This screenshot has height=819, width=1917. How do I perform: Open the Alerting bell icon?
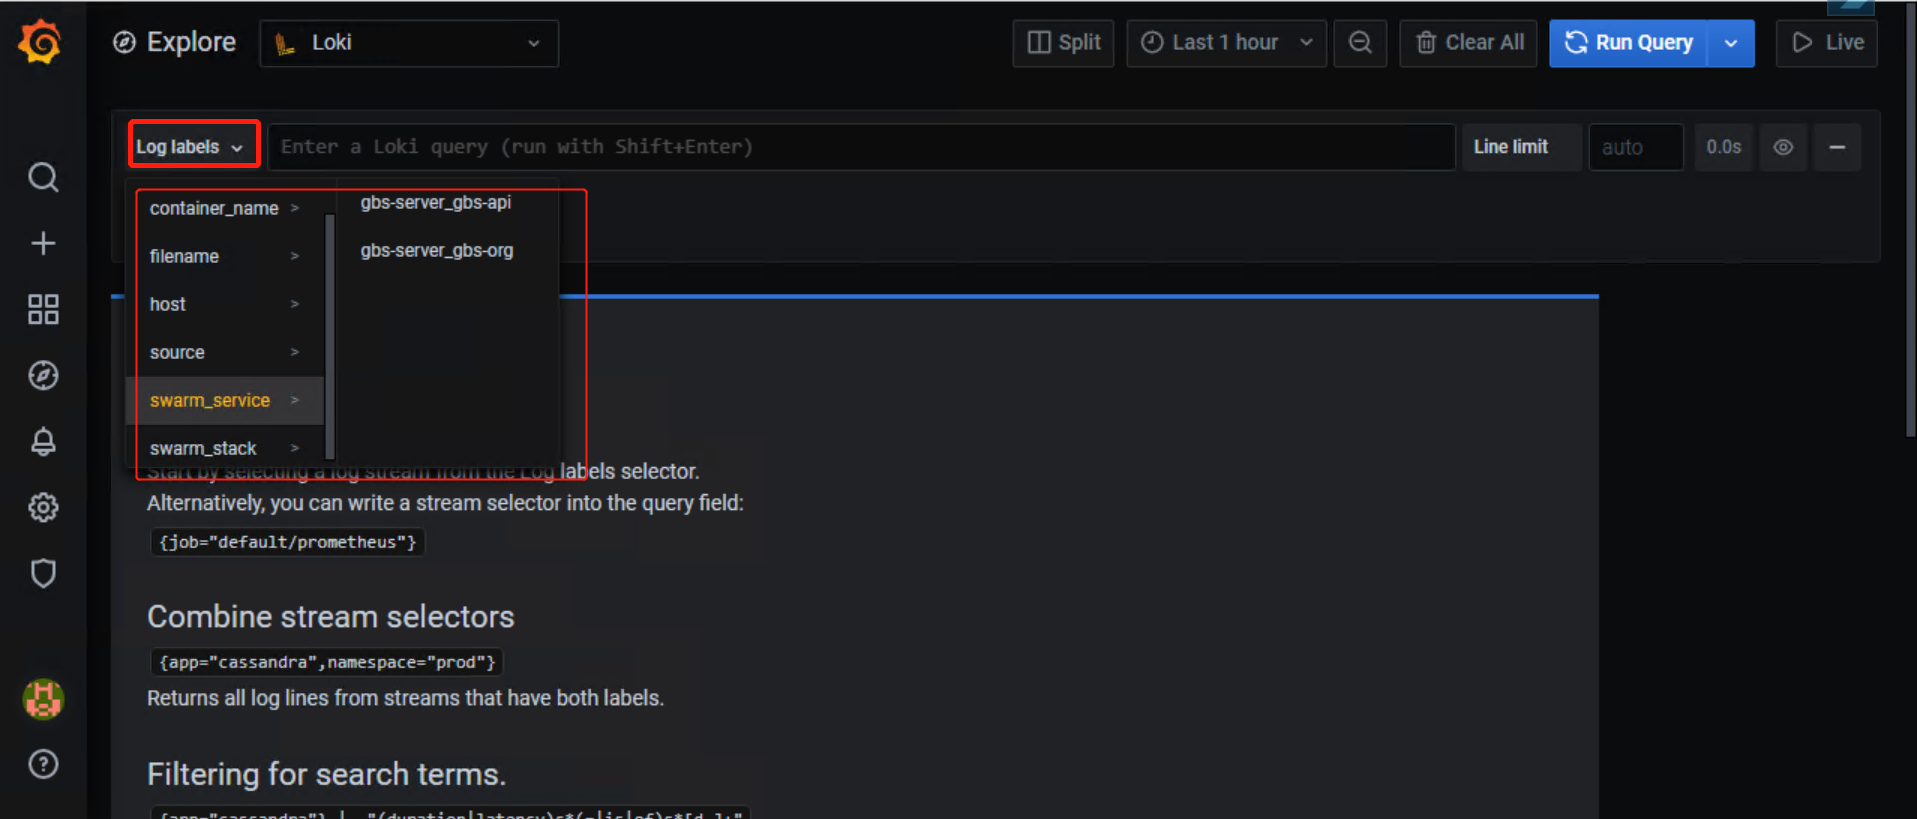pyautogui.click(x=43, y=442)
